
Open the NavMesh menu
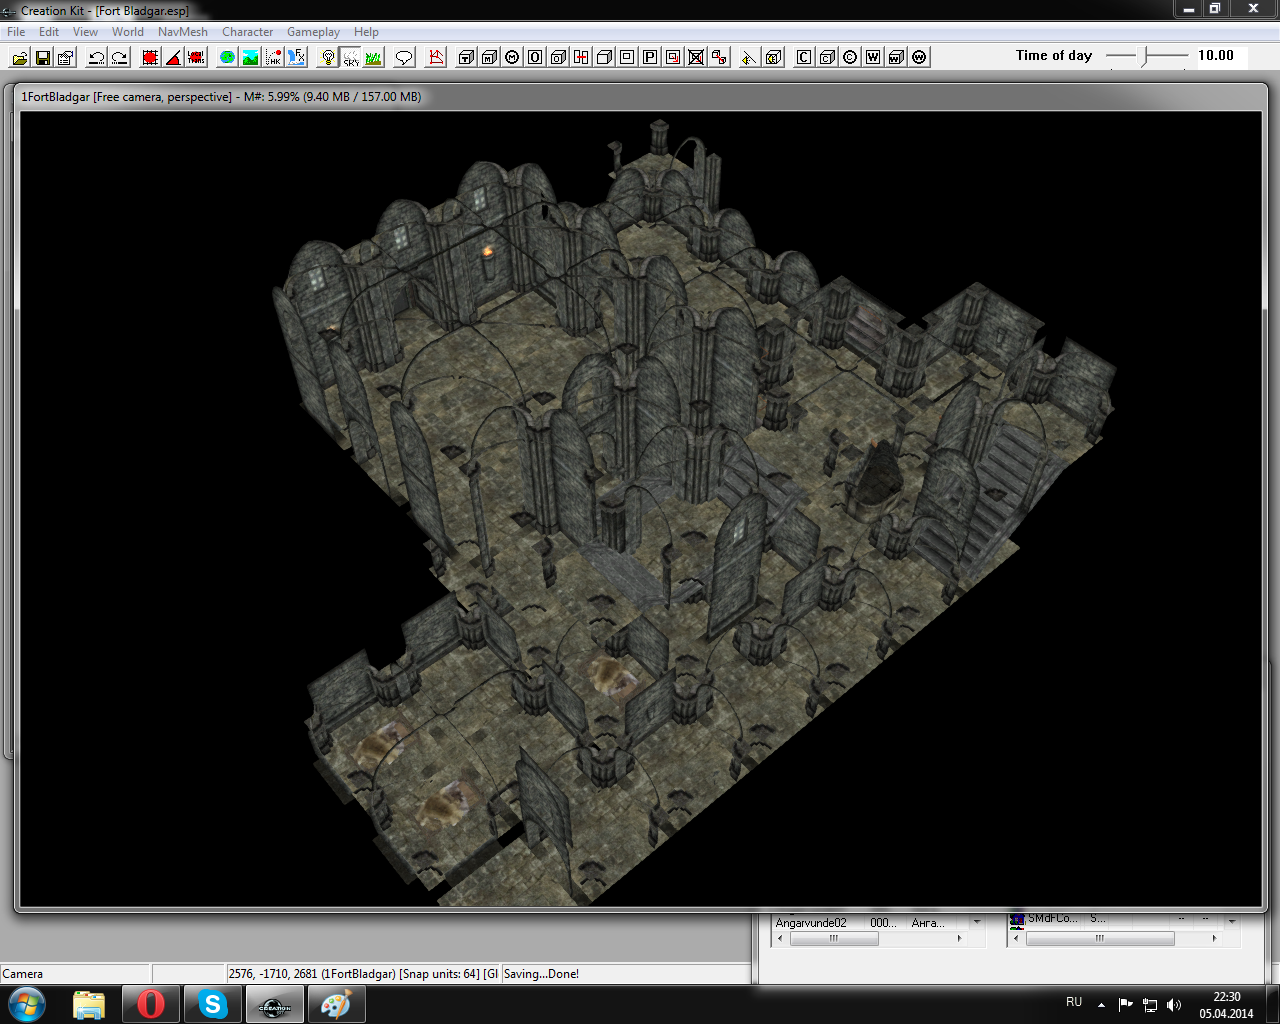point(183,32)
